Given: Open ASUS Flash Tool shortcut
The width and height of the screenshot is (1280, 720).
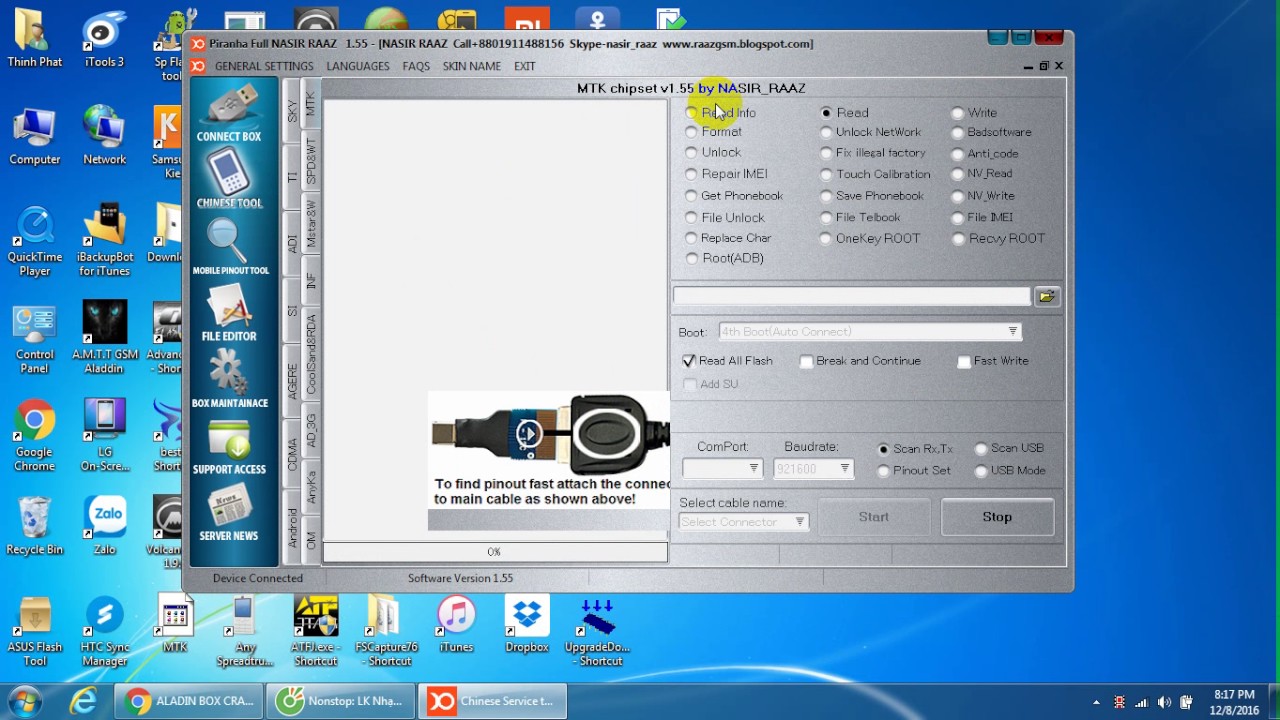Looking at the screenshot, I should [x=35, y=632].
